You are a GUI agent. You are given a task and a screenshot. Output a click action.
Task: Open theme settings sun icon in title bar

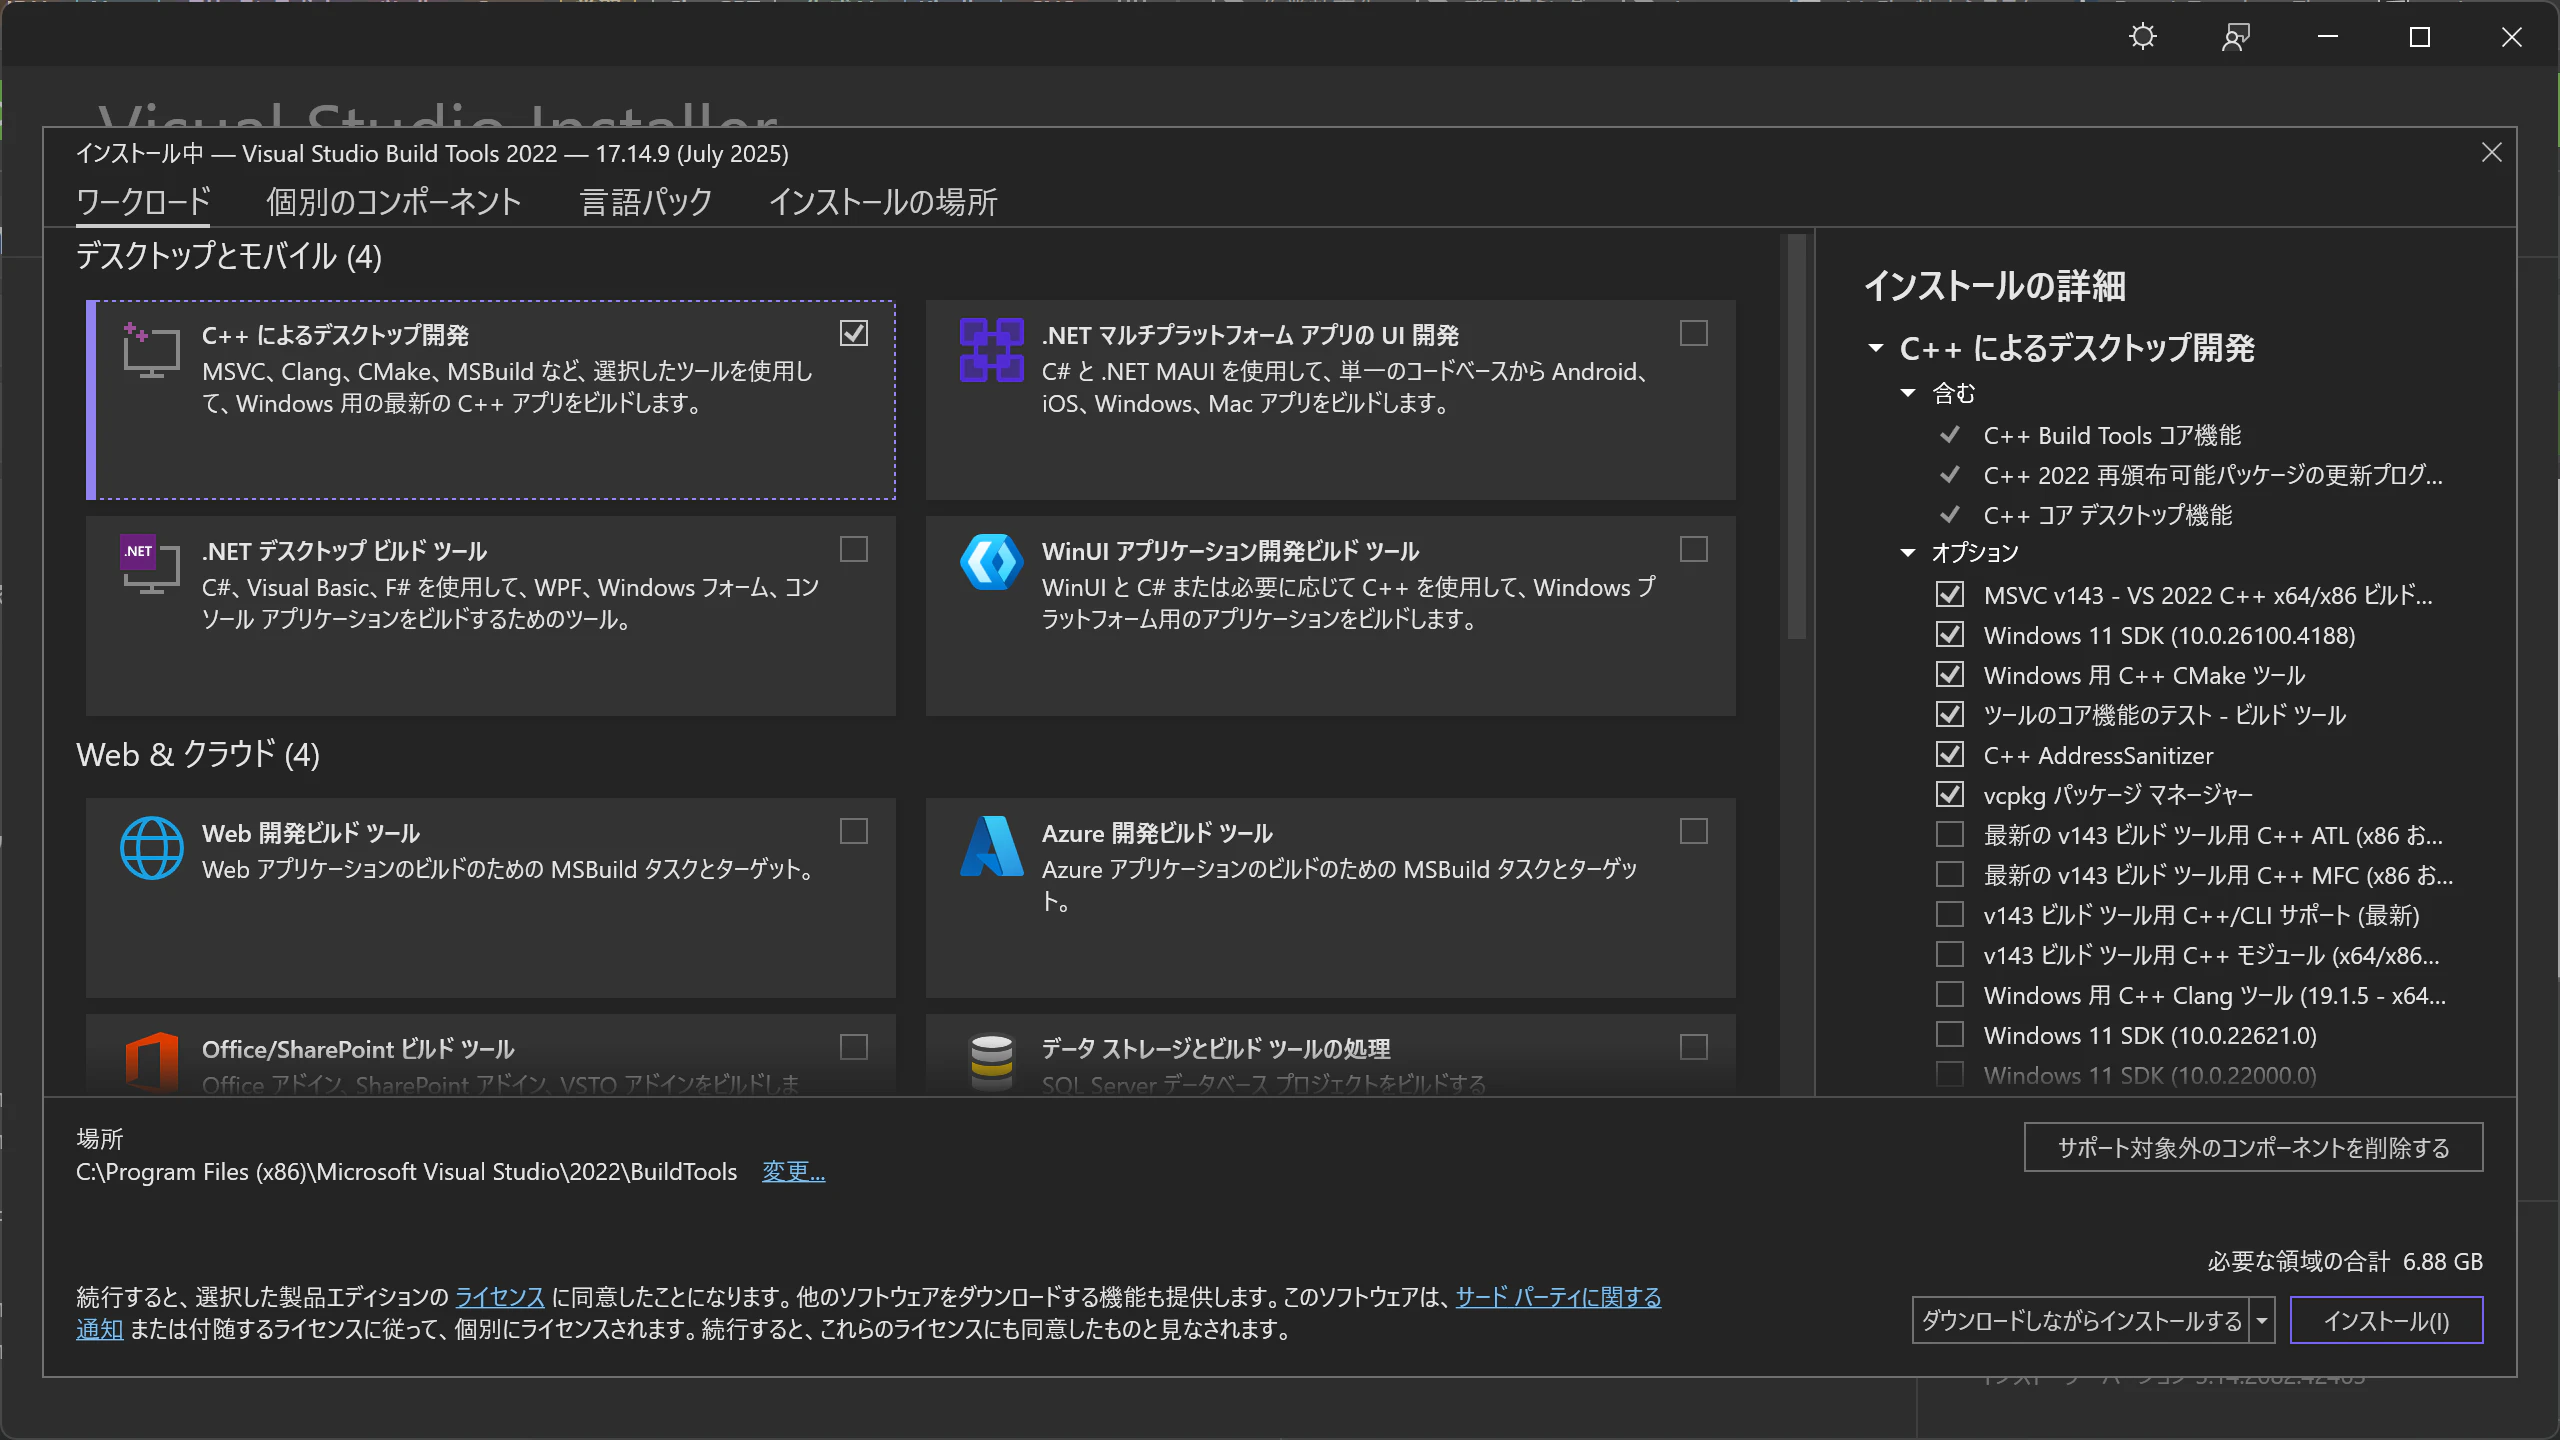pos(2143,37)
